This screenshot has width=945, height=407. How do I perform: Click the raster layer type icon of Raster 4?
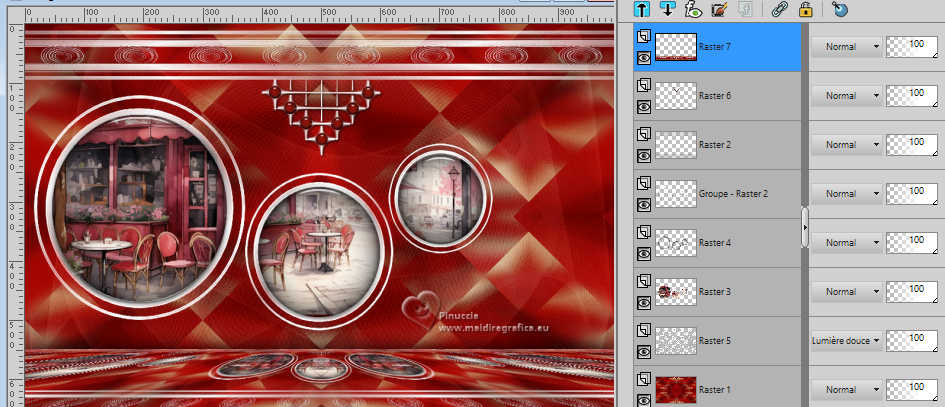(644, 233)
